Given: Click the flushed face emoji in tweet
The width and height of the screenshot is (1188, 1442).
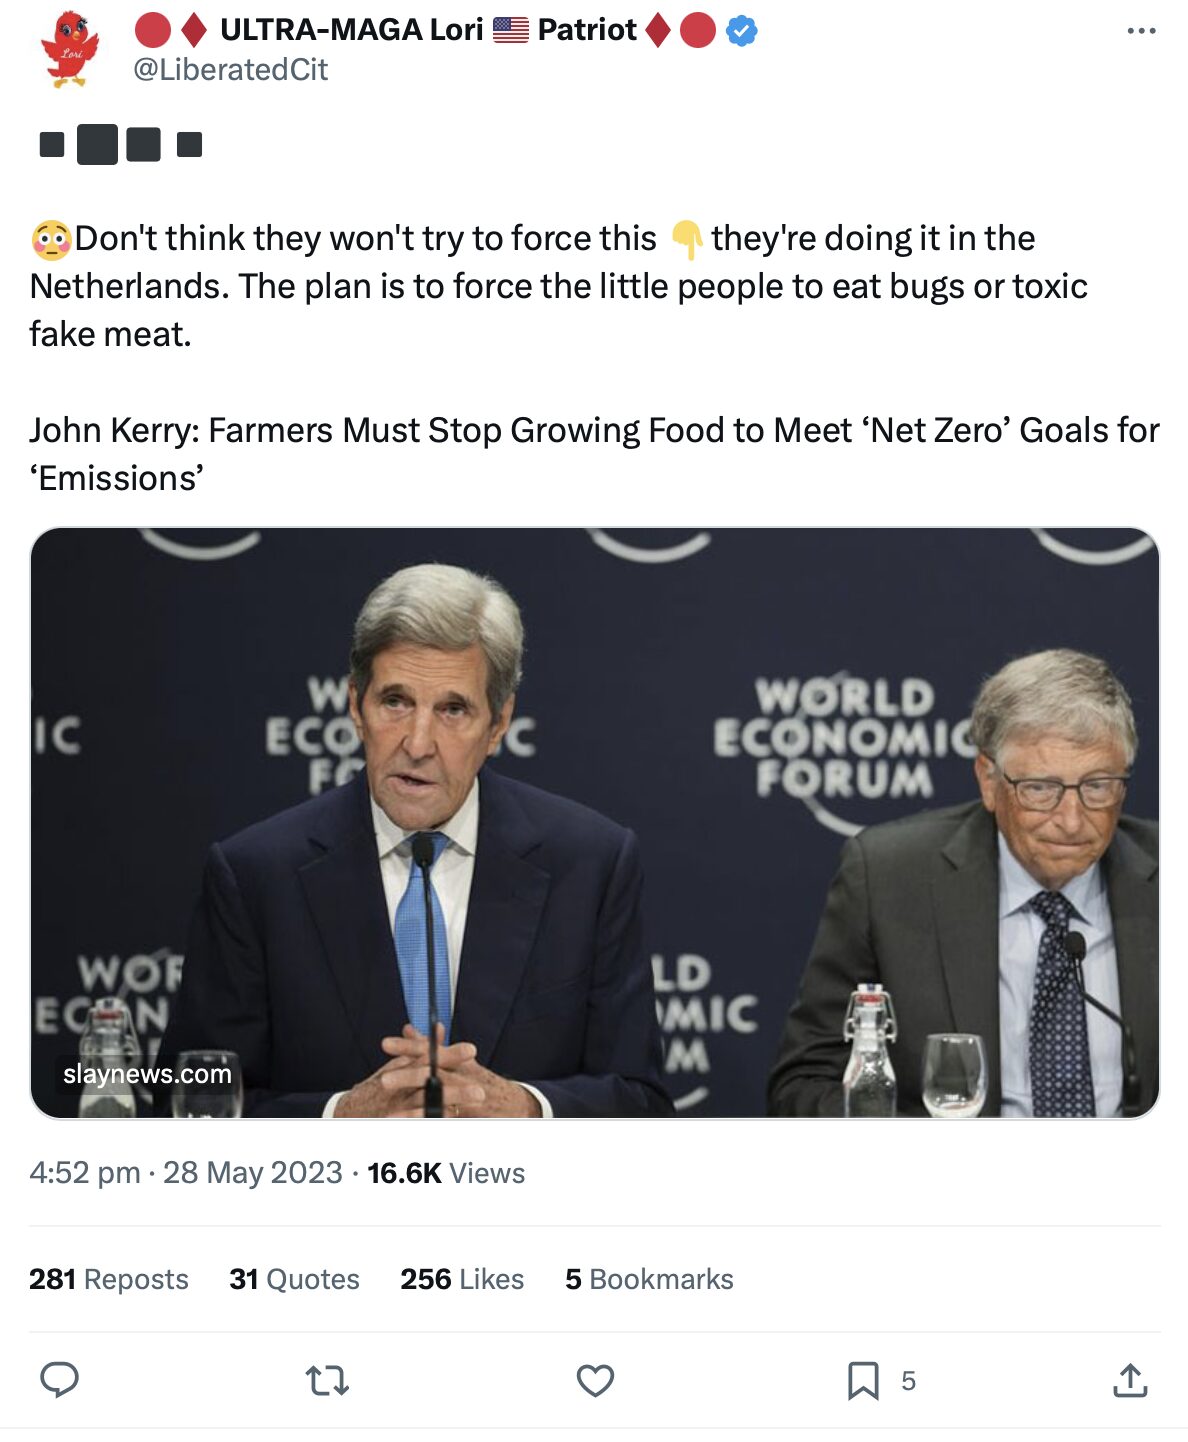Looking at the screenshot, I should click(51, 239).
